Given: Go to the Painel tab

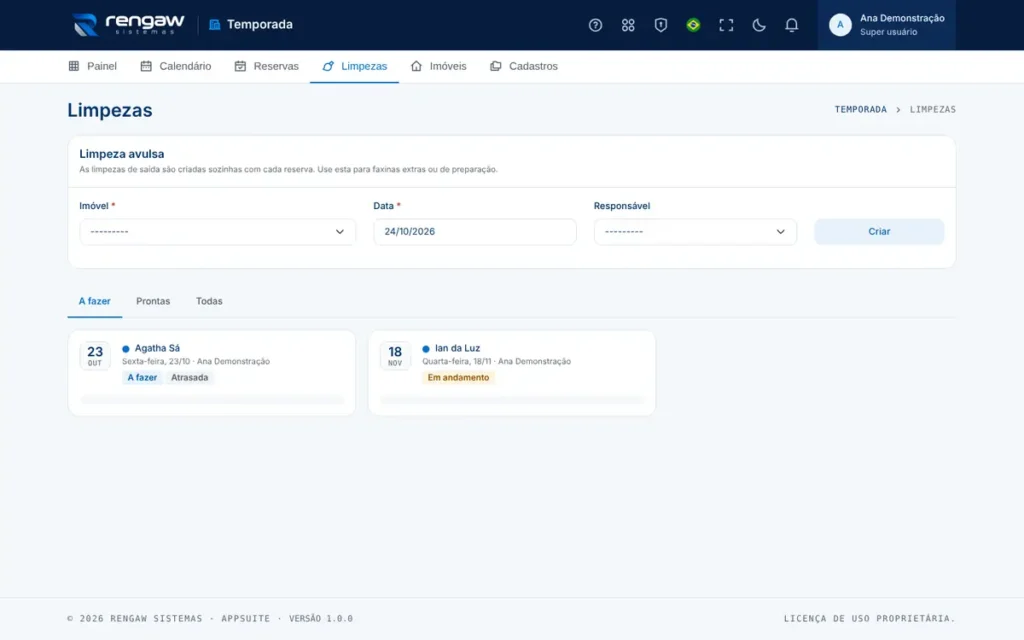Looking at the screenshot, I should [x=93, y=66].
